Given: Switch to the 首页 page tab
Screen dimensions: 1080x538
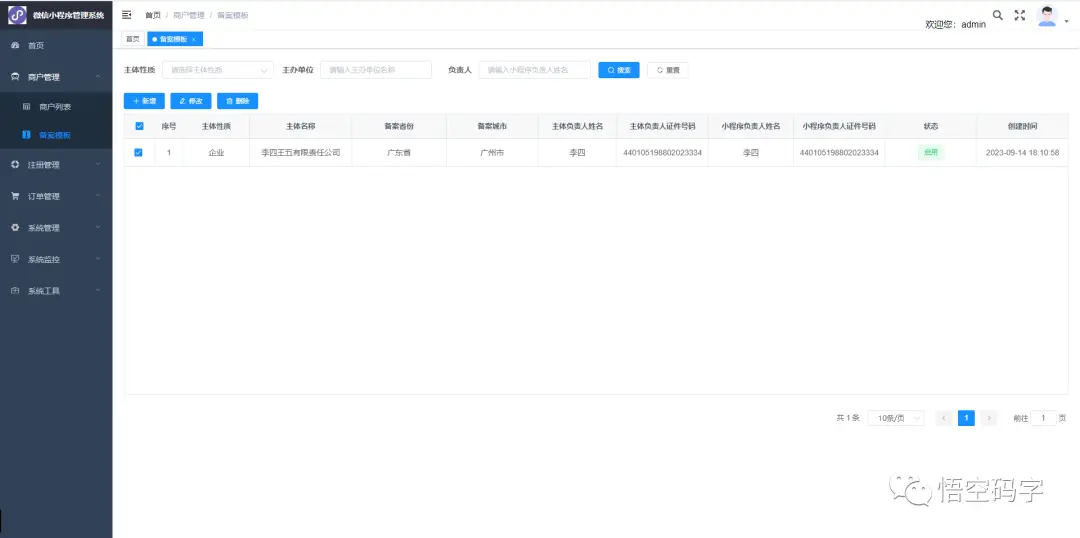Looking at the screenshot, I should pos(133,39).
